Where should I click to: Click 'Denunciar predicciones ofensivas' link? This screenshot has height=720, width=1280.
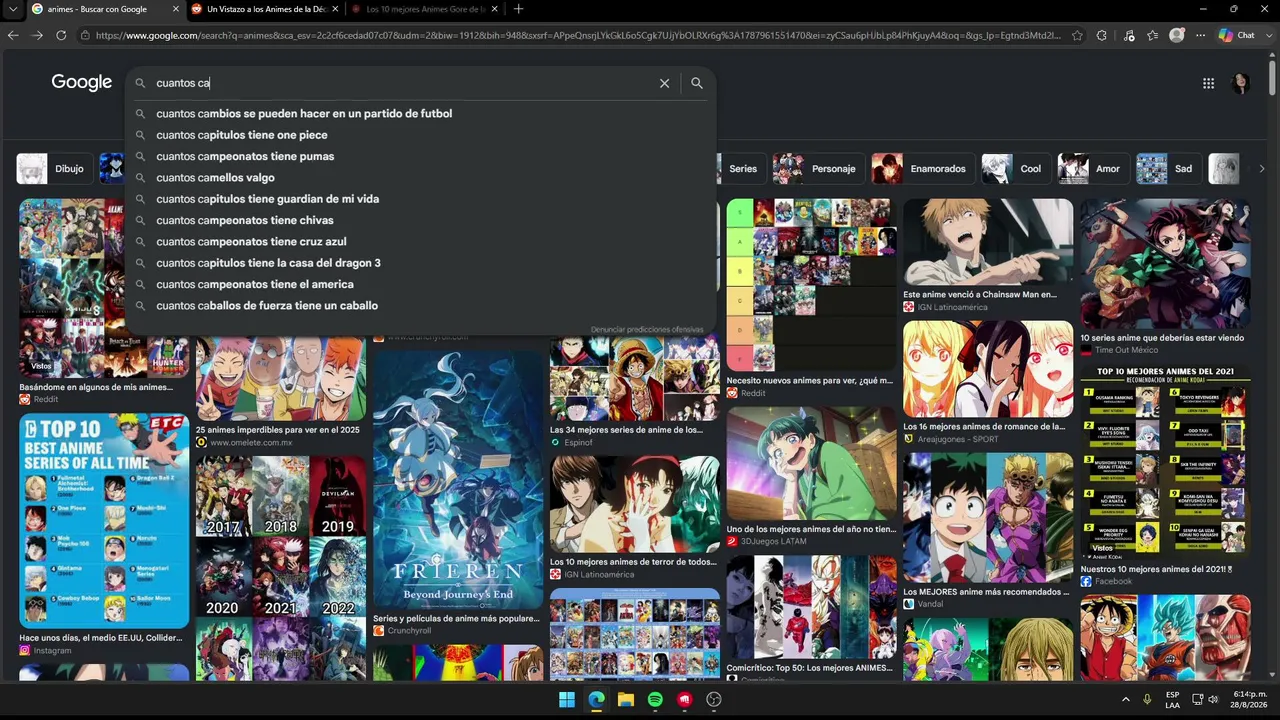coord(647,329)
